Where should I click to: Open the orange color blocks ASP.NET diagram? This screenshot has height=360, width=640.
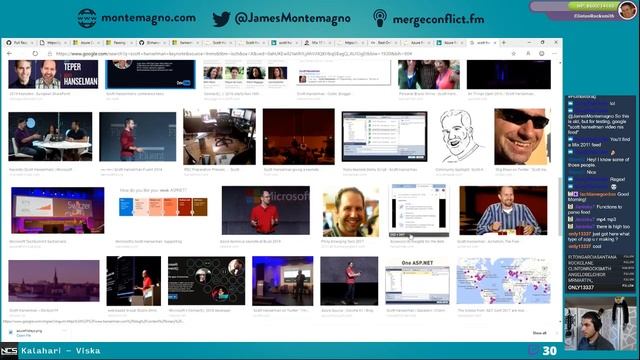point(163,207)
